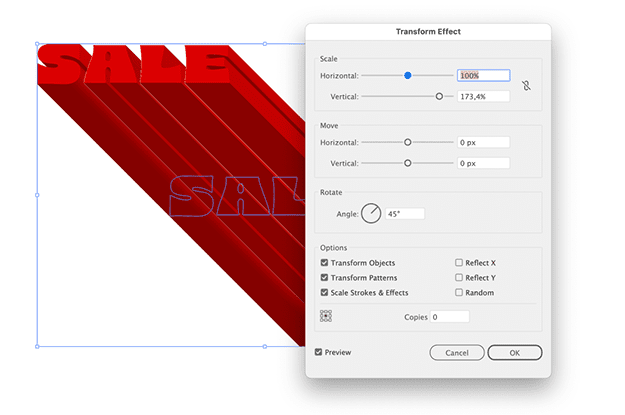Confirm with the OK button
Image resolution: width=625 pixels, height=415 pixels.
click(515, 352)
